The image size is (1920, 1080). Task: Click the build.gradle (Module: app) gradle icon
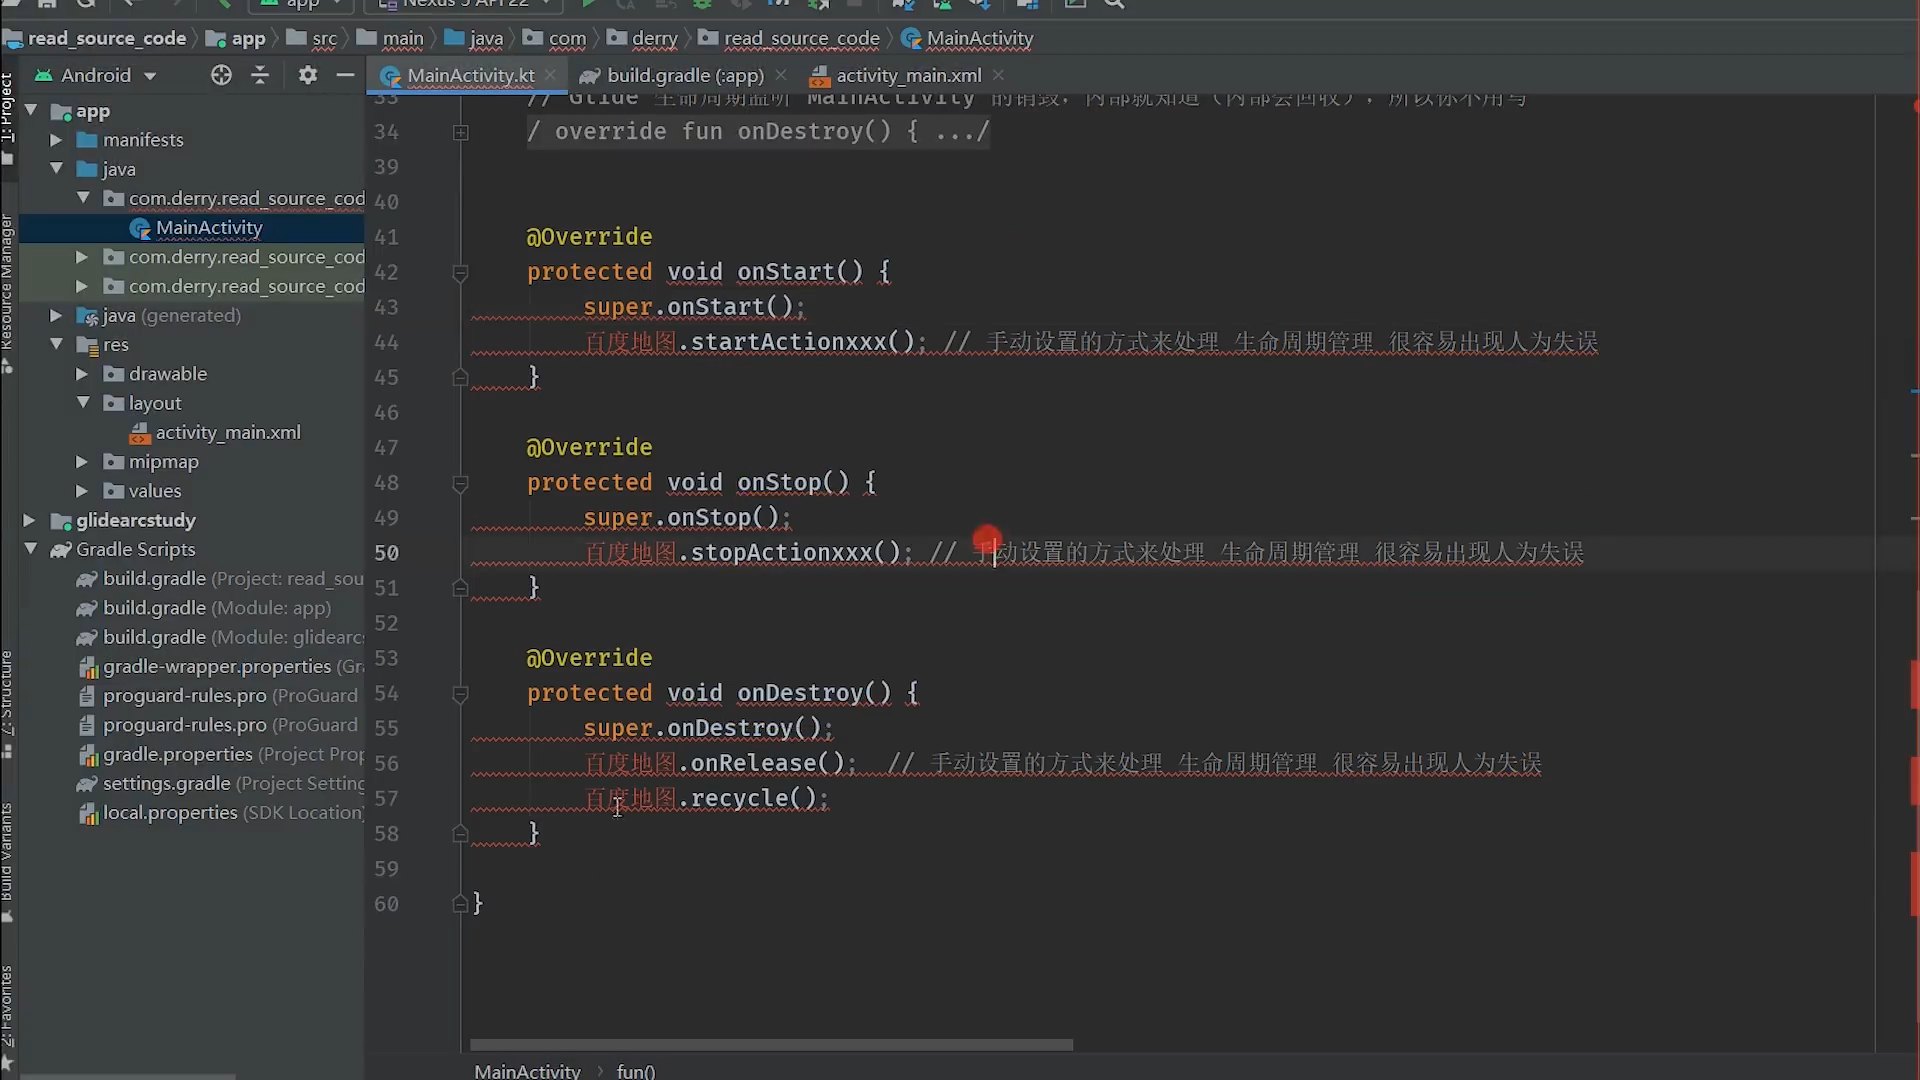tap(88, 608)
